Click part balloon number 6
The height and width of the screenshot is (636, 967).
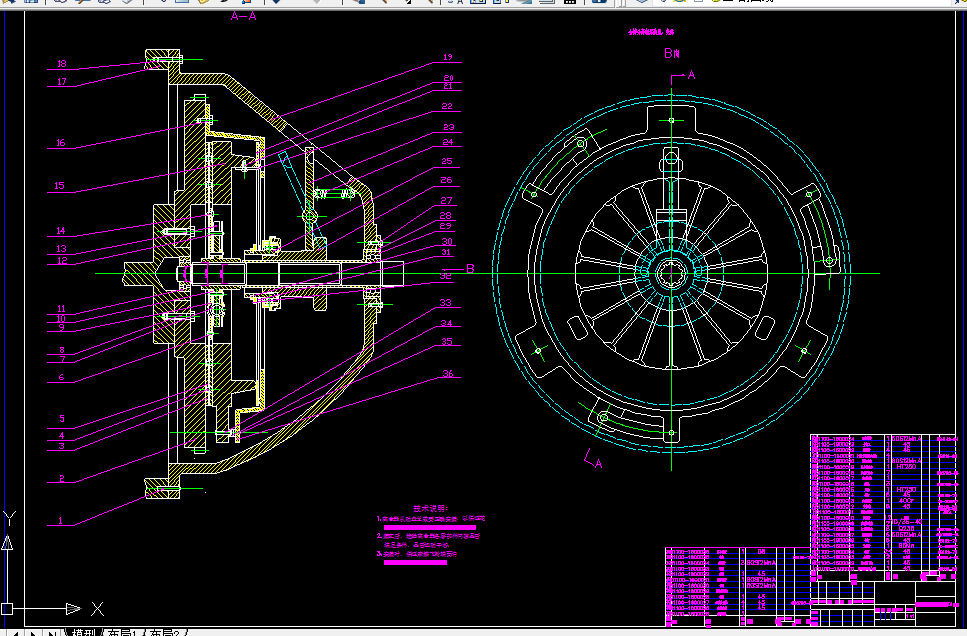point(61,377)
